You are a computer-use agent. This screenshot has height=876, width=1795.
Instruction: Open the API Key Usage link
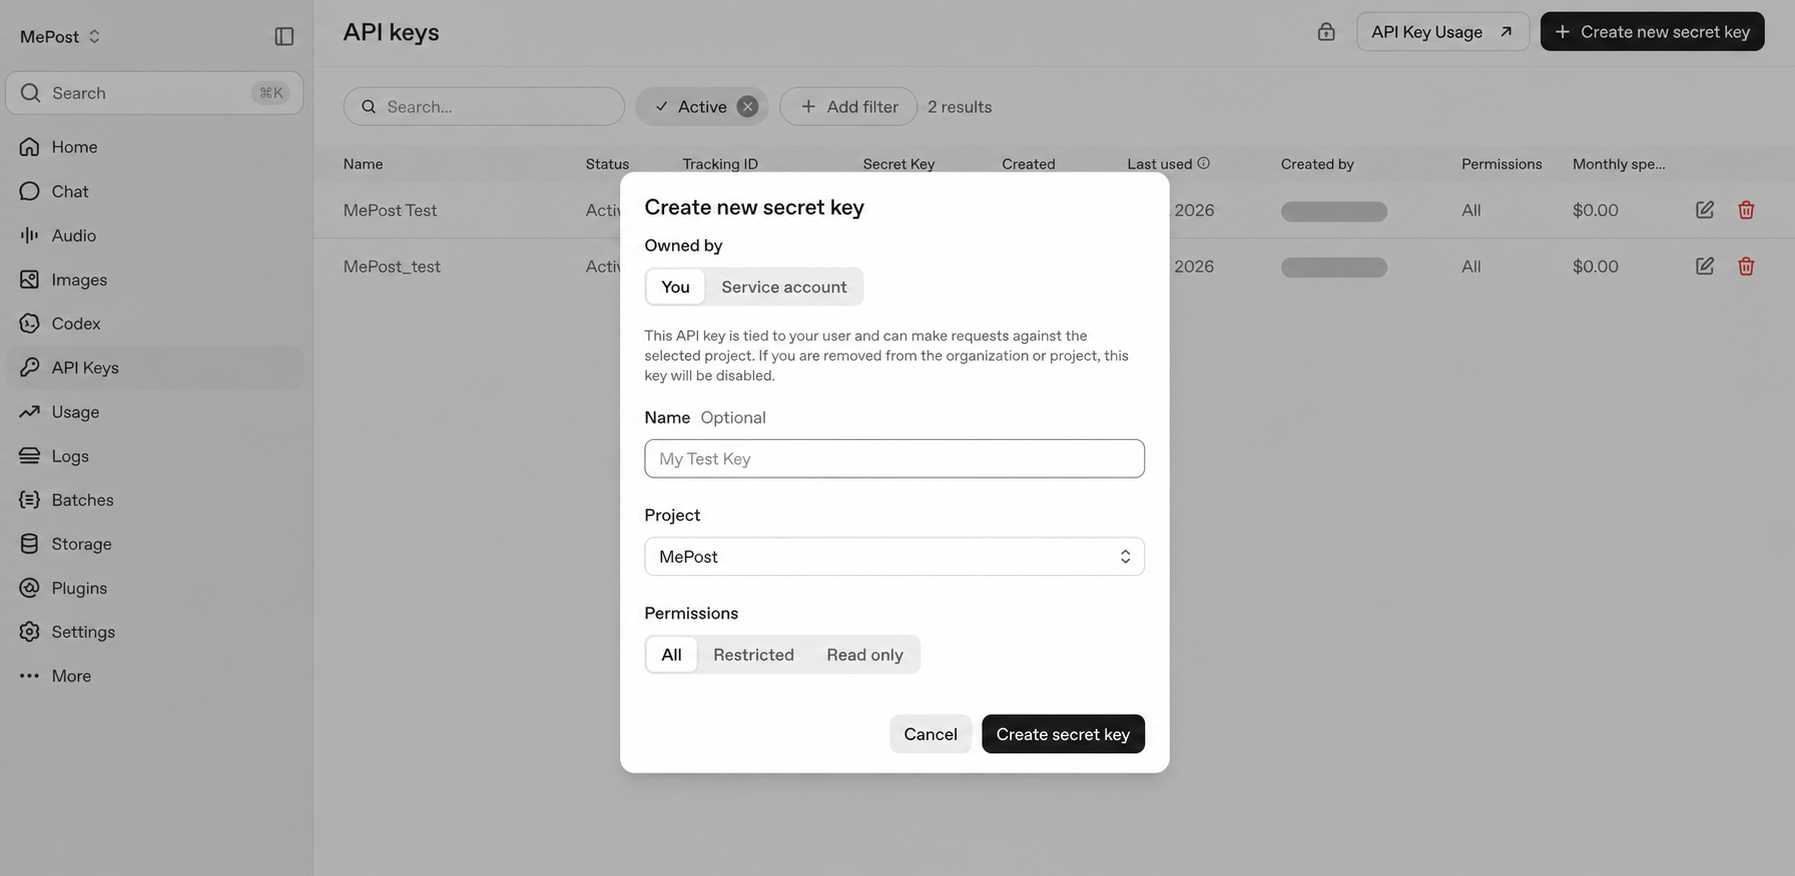coord(1443,32)
